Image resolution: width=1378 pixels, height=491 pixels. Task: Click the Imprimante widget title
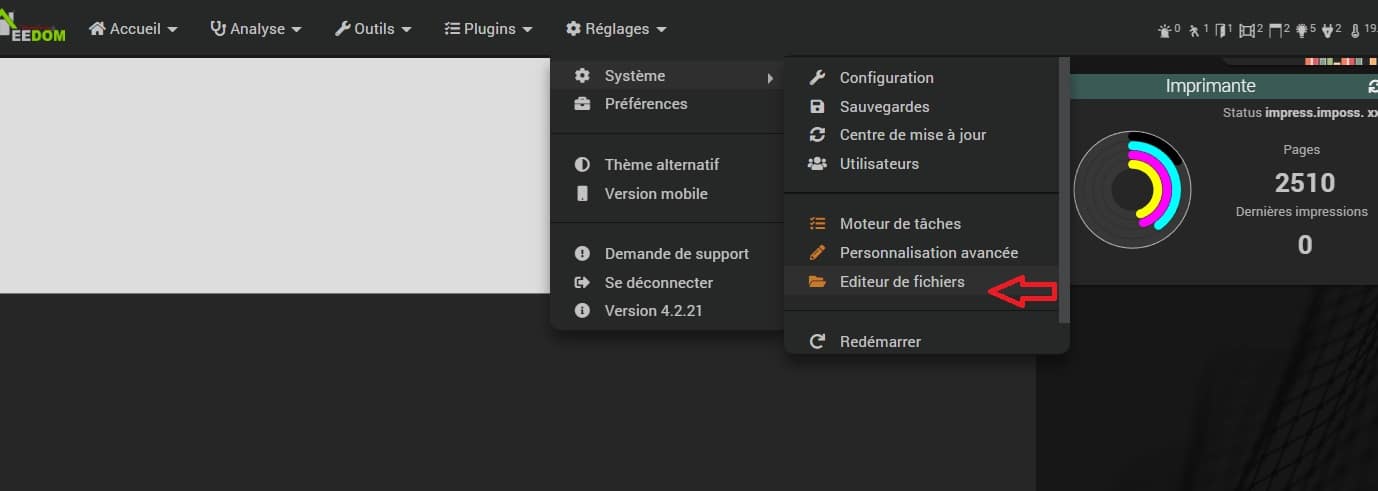click(1210, 86)
